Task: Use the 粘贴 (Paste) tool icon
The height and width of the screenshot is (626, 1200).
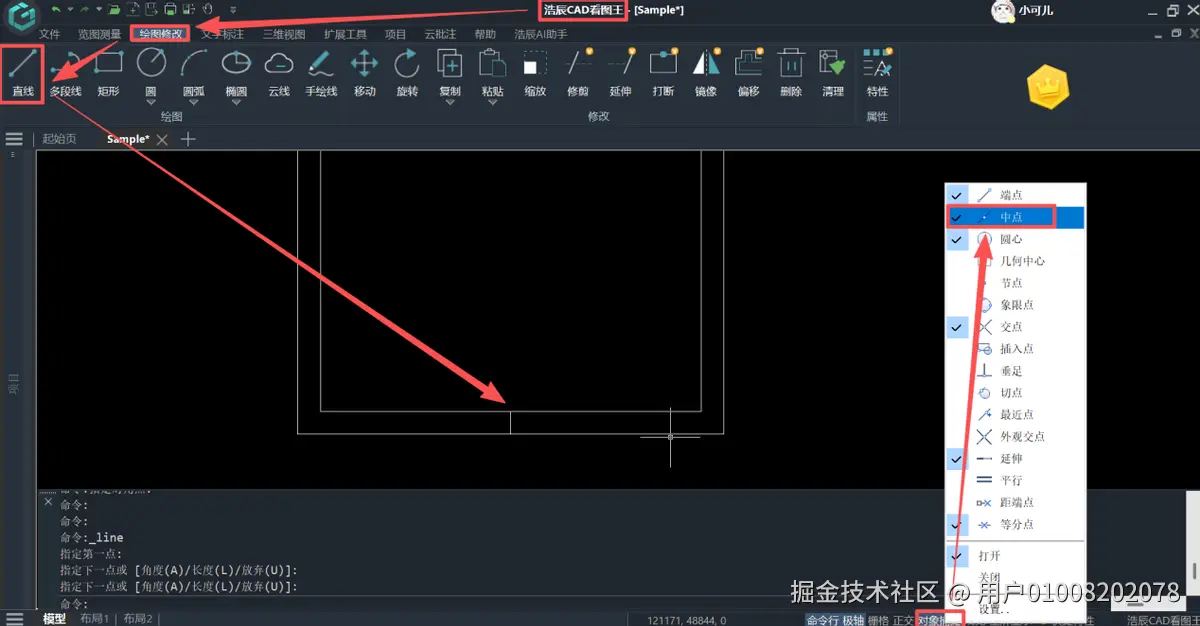Action: point(492,64)
